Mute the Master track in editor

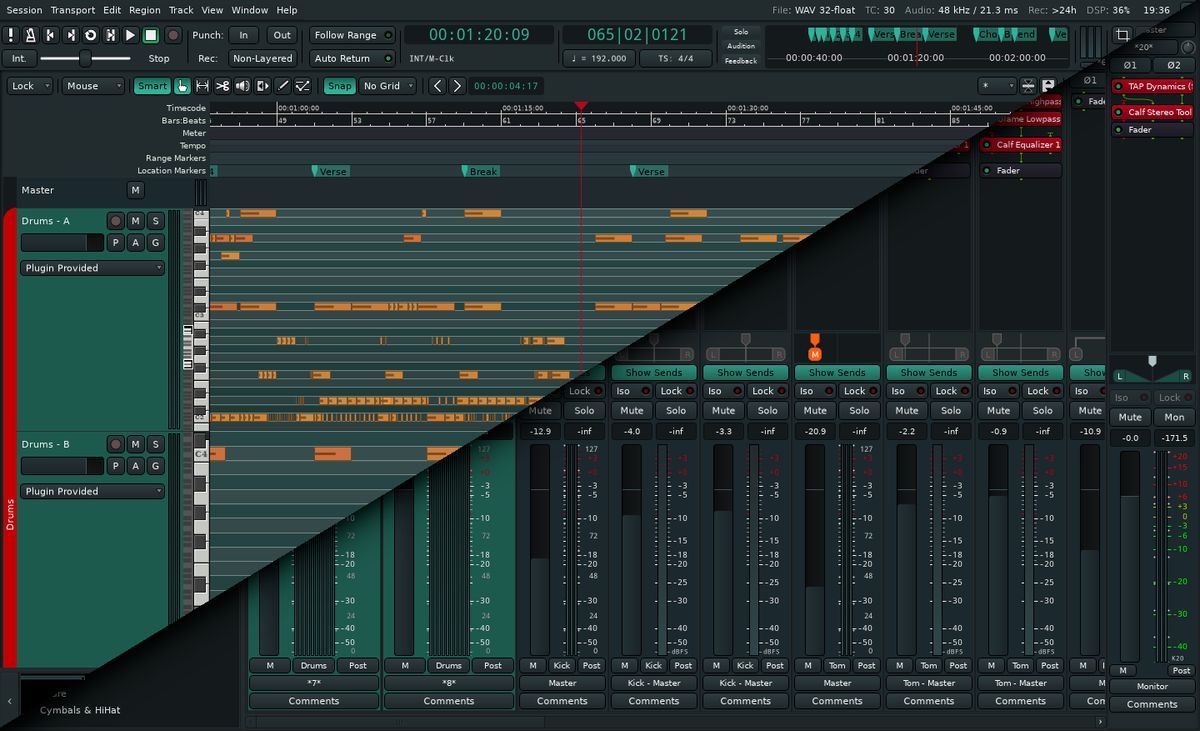(136, 190)
